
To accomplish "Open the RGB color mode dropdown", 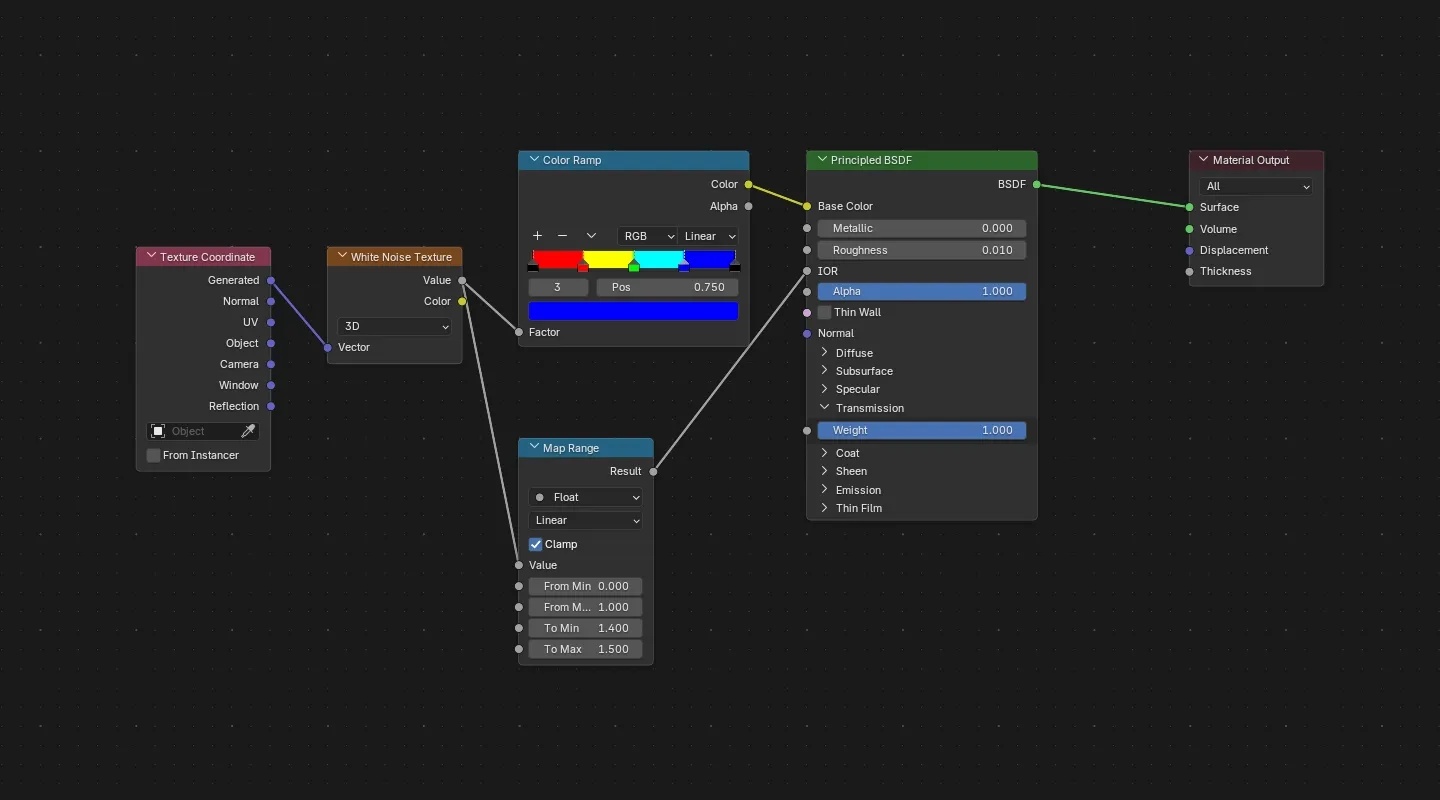I will (647, 236).
